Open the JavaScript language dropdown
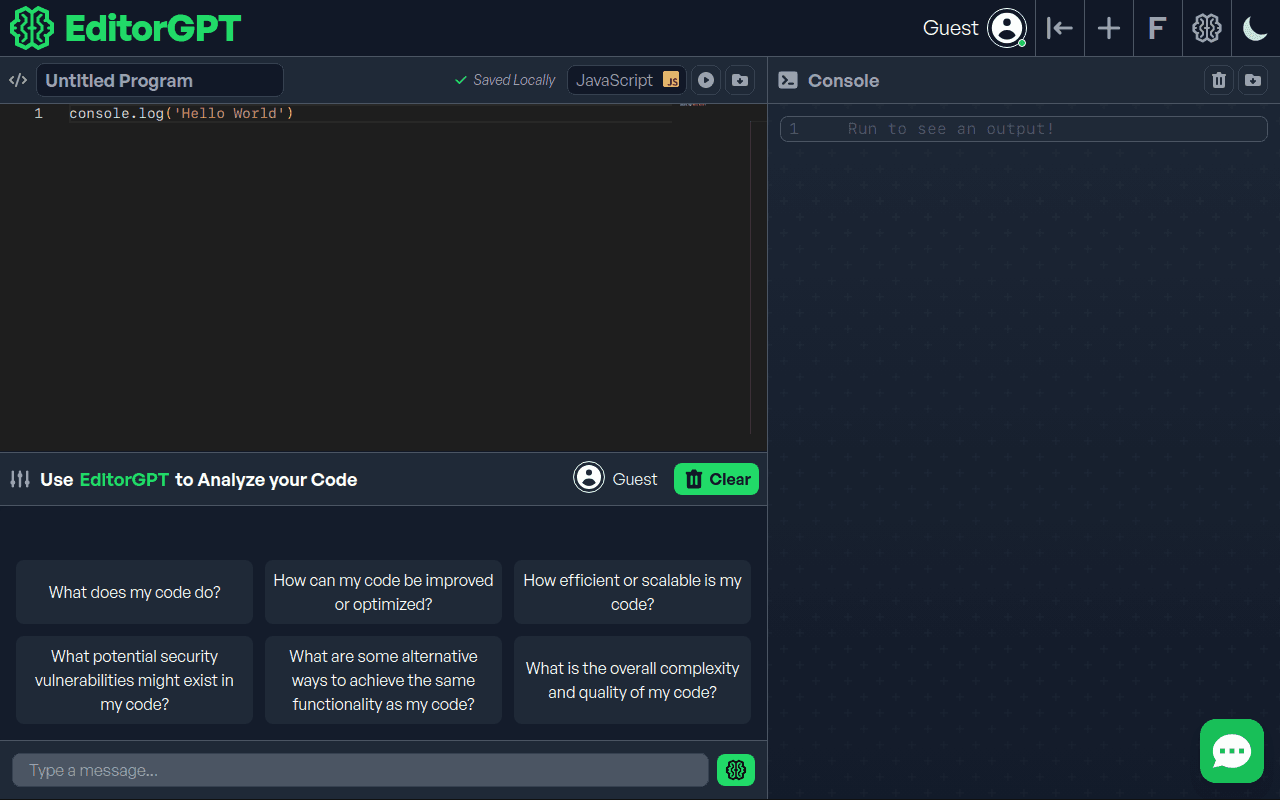Viewport: 1280px width, 800px height. 627,80
